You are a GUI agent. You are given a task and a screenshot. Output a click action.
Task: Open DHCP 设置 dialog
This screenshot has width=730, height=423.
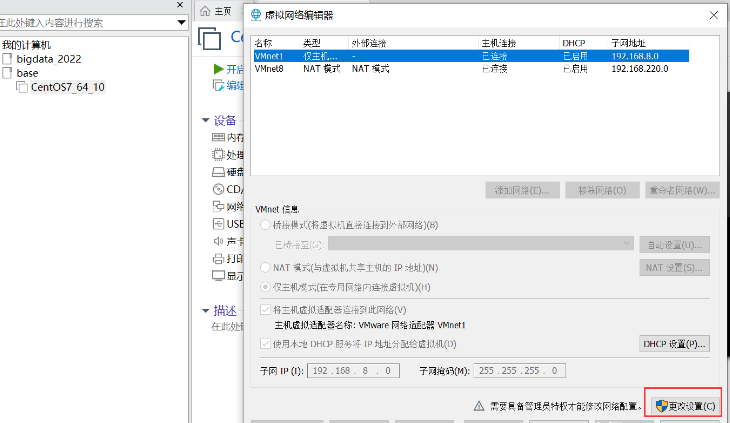click(x=674, y=344)
